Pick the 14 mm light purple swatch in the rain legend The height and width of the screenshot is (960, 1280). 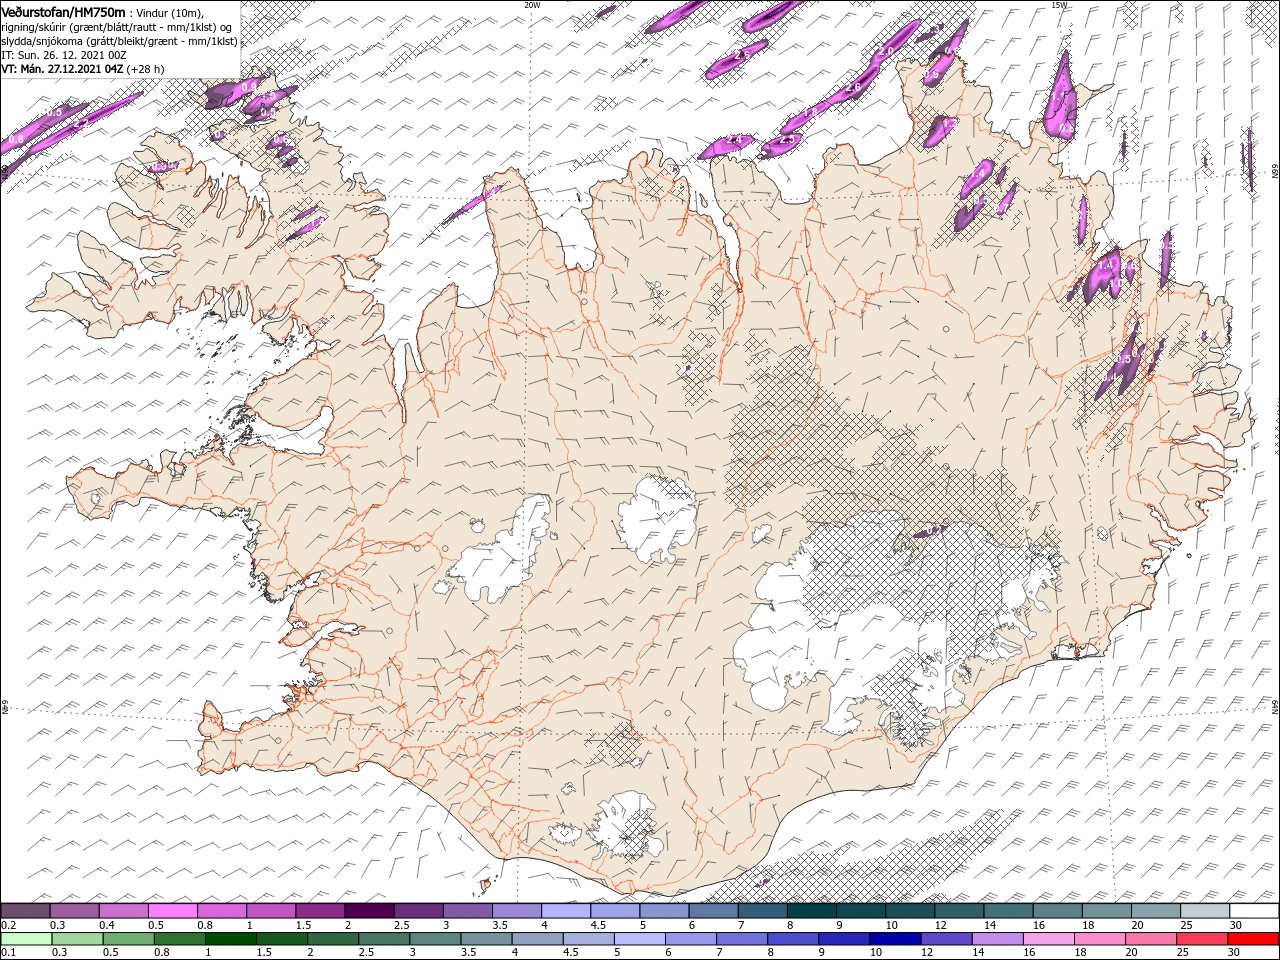(x=997, y=939)
